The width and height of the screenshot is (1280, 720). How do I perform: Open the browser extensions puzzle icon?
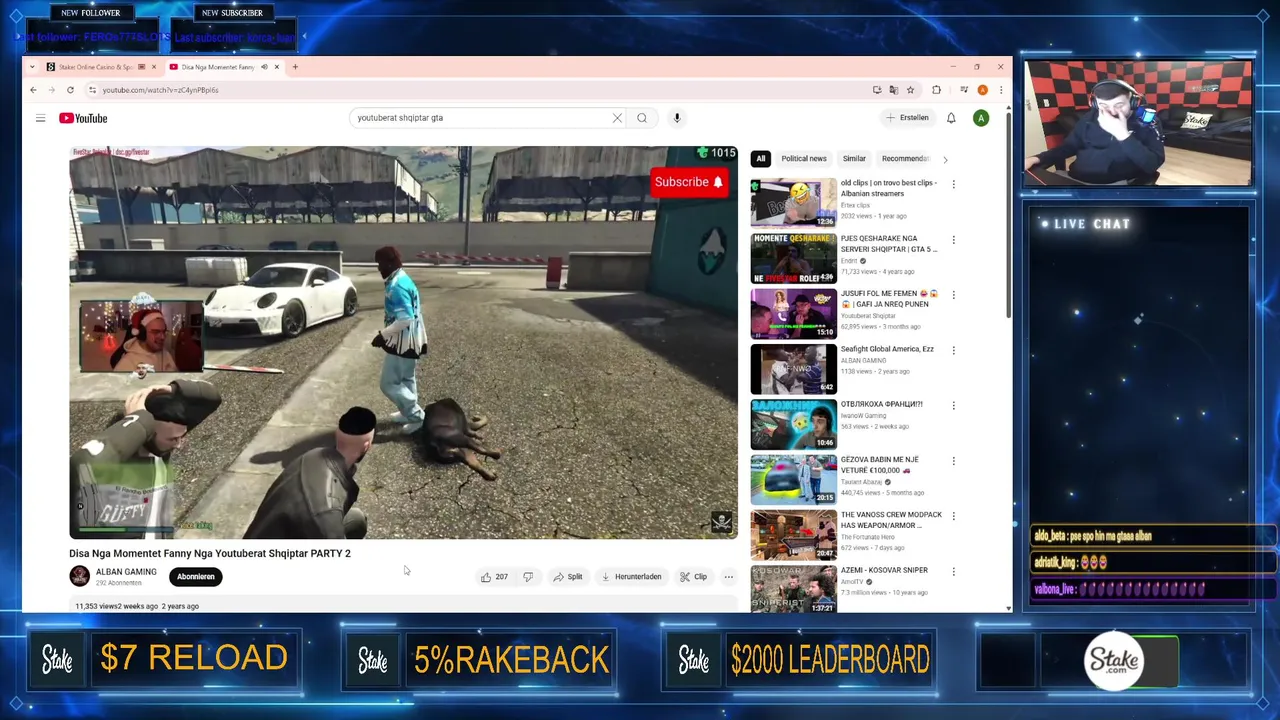tap(936, 90)
